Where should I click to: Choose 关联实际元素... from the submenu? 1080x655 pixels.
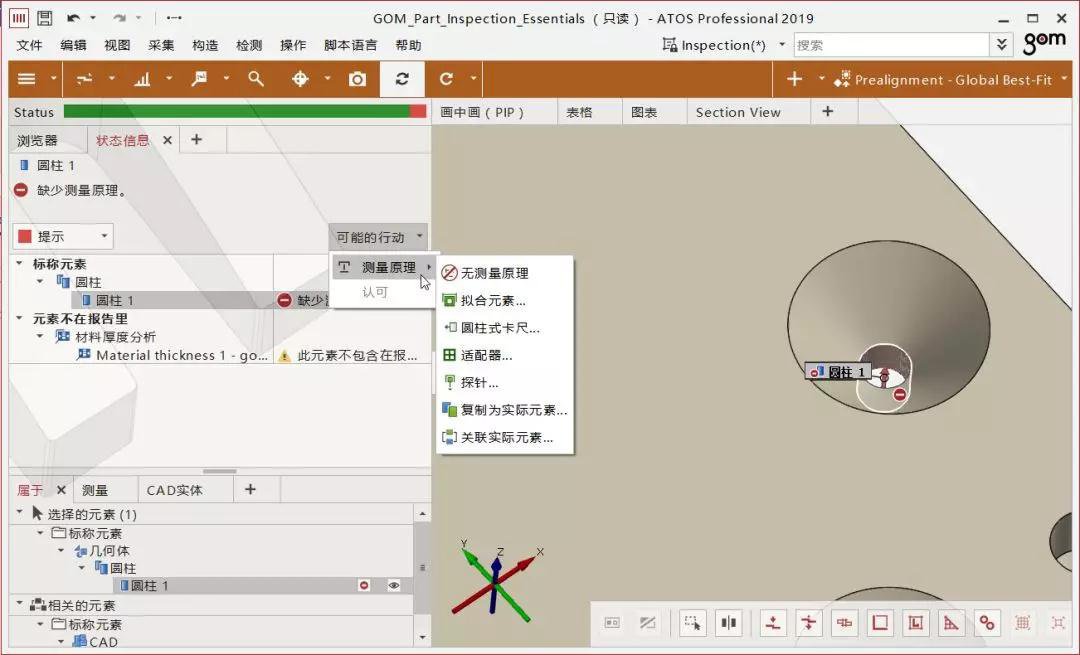pos(505,437)
